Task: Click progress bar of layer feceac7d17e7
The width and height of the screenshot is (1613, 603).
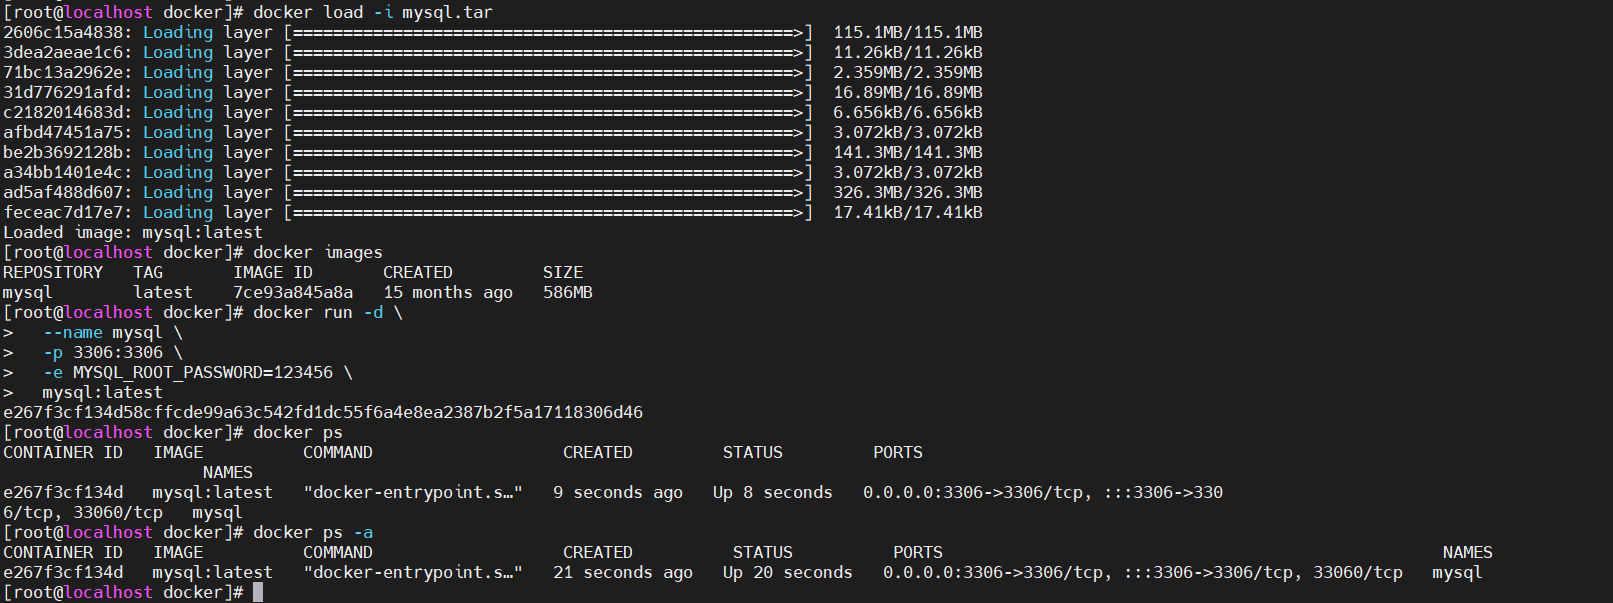Action: [548, 212]
